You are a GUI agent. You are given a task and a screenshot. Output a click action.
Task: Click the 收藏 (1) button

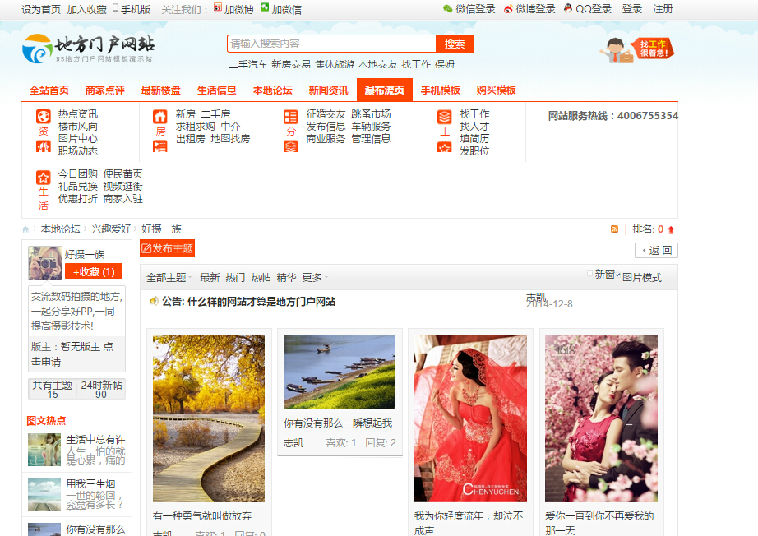click(x=93, y=272)
